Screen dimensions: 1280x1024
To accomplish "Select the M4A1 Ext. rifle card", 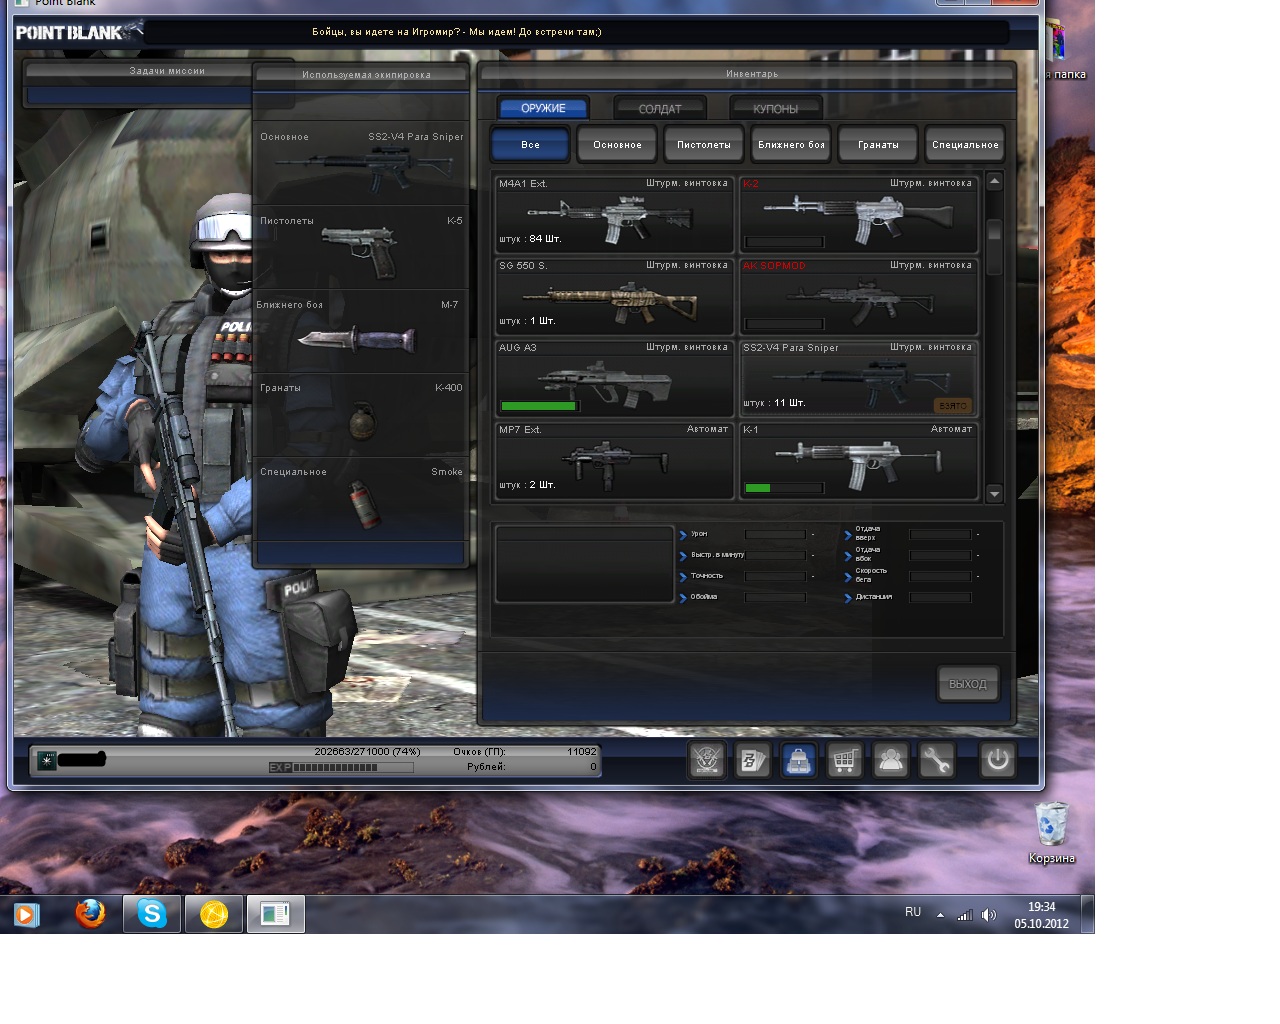I will pos(614,213).
